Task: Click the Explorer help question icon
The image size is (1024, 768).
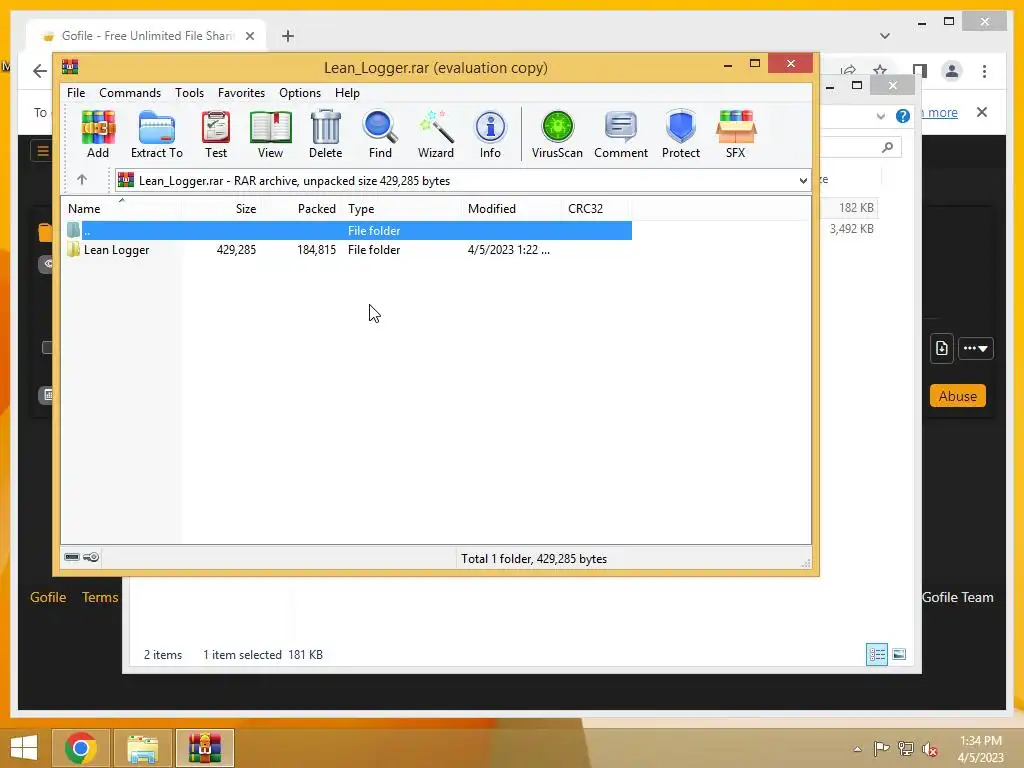Action: click(x=903, y=116)
